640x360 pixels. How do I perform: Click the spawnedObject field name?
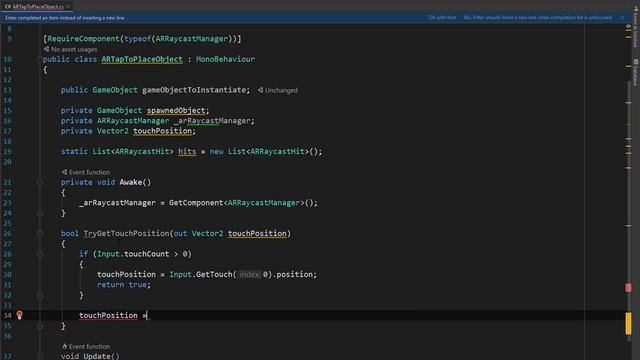176,110
